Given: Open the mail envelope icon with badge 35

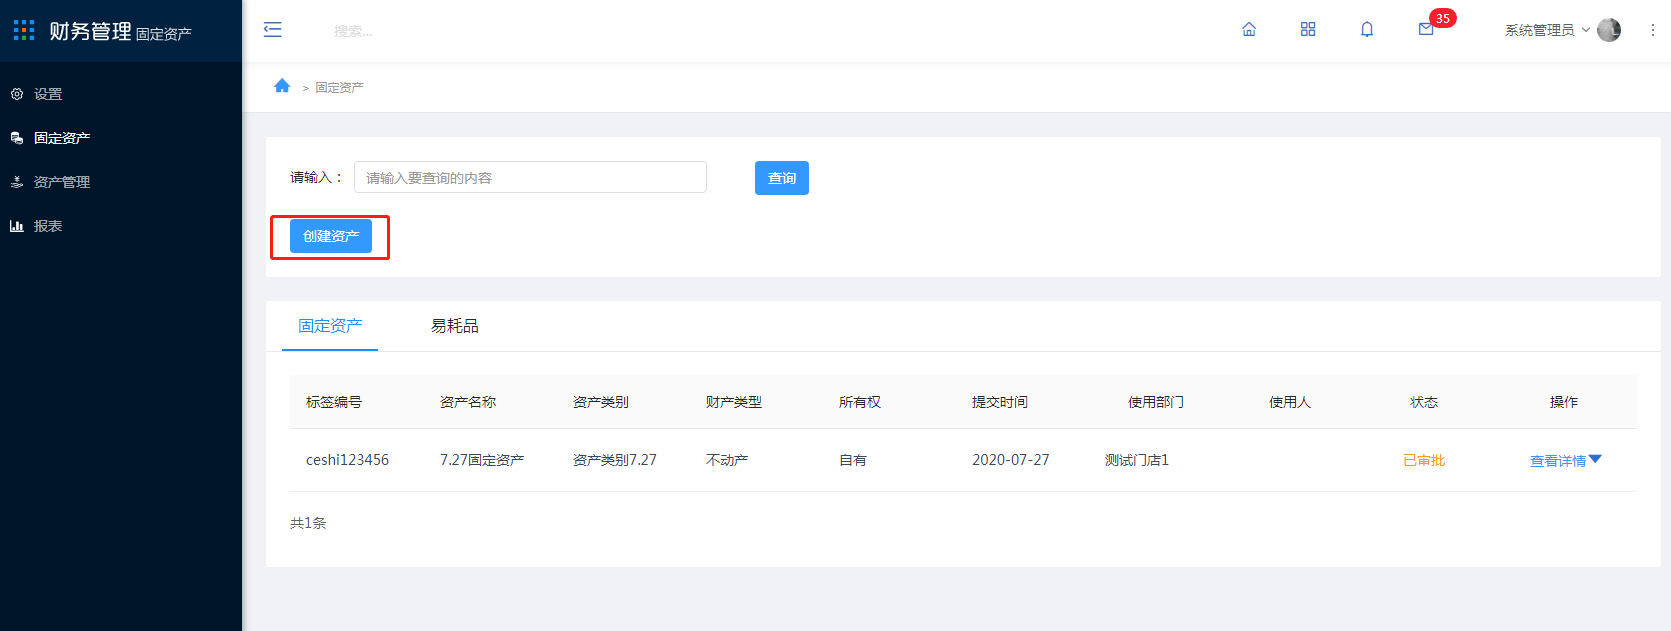Looking at the screenshot, I should tap(1426, 30).
